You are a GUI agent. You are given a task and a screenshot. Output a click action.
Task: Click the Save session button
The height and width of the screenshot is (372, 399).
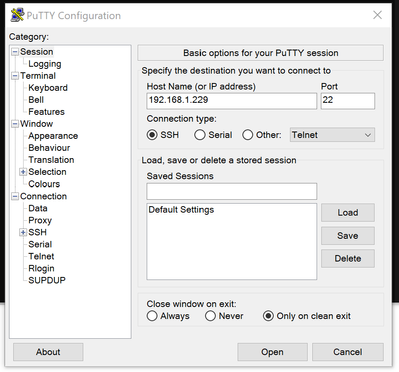[348, 236]
